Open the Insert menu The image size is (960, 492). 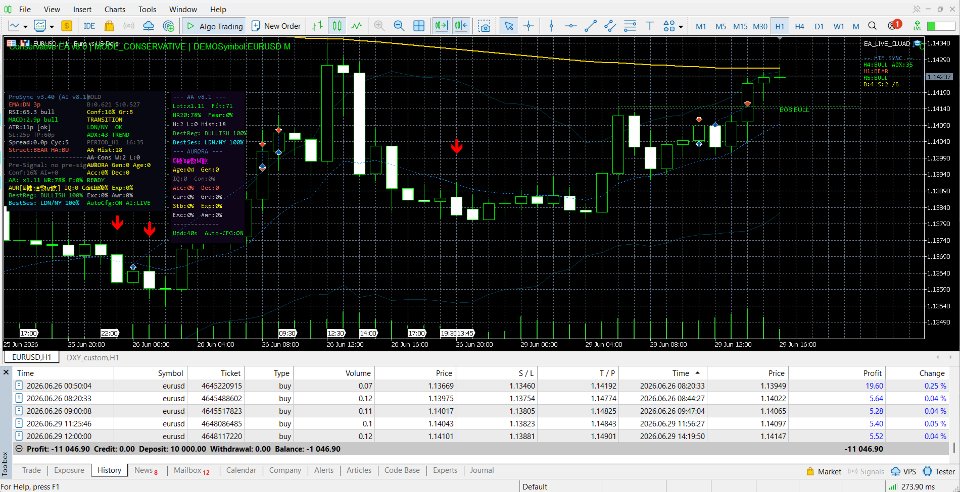[x=82, y=9]
